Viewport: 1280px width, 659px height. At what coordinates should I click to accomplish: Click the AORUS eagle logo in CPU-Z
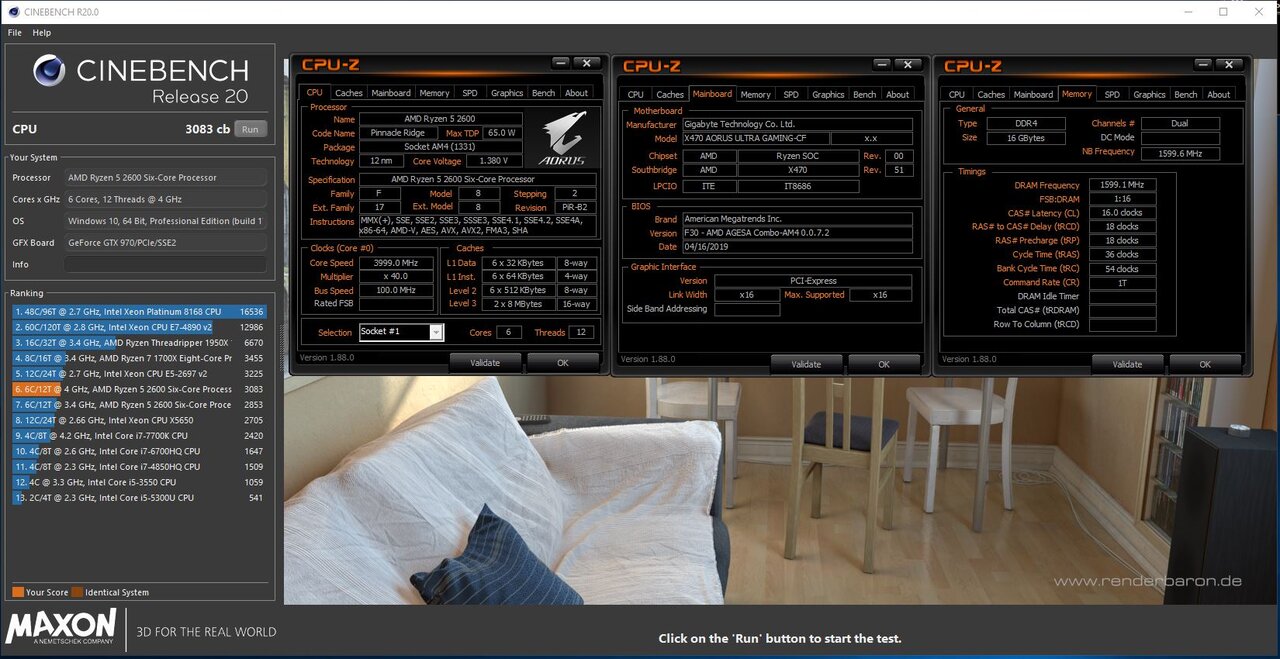click(562, 138)
